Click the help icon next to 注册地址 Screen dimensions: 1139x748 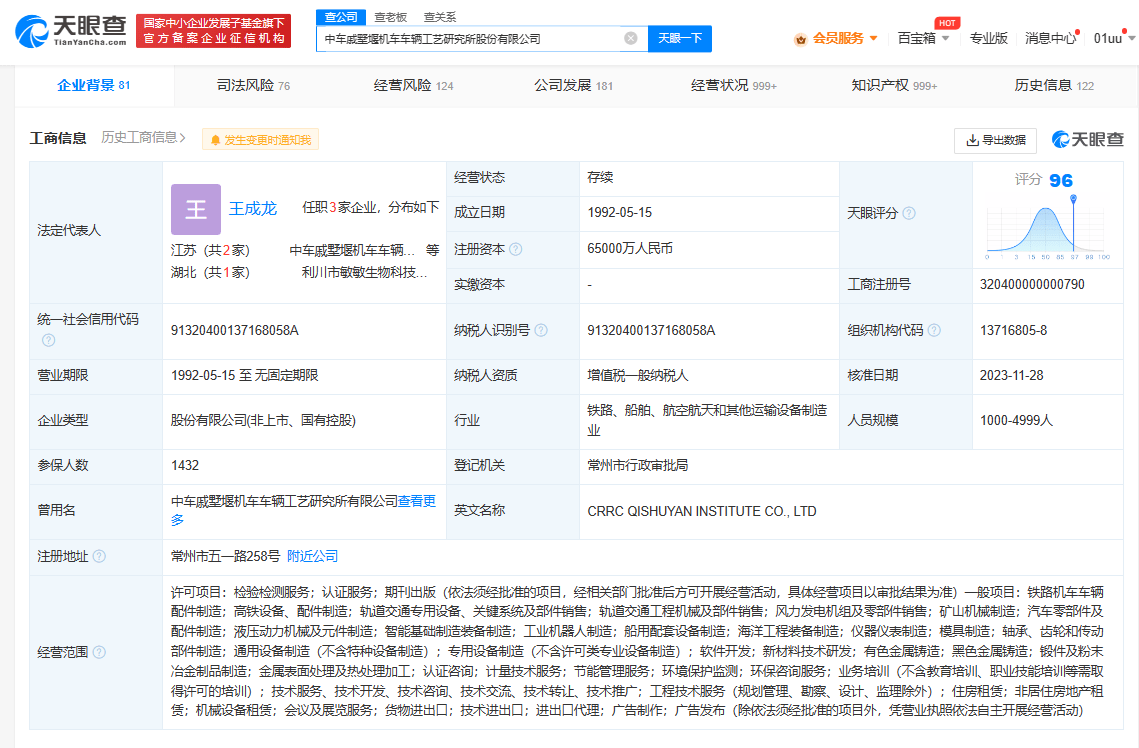click(100, 556)
